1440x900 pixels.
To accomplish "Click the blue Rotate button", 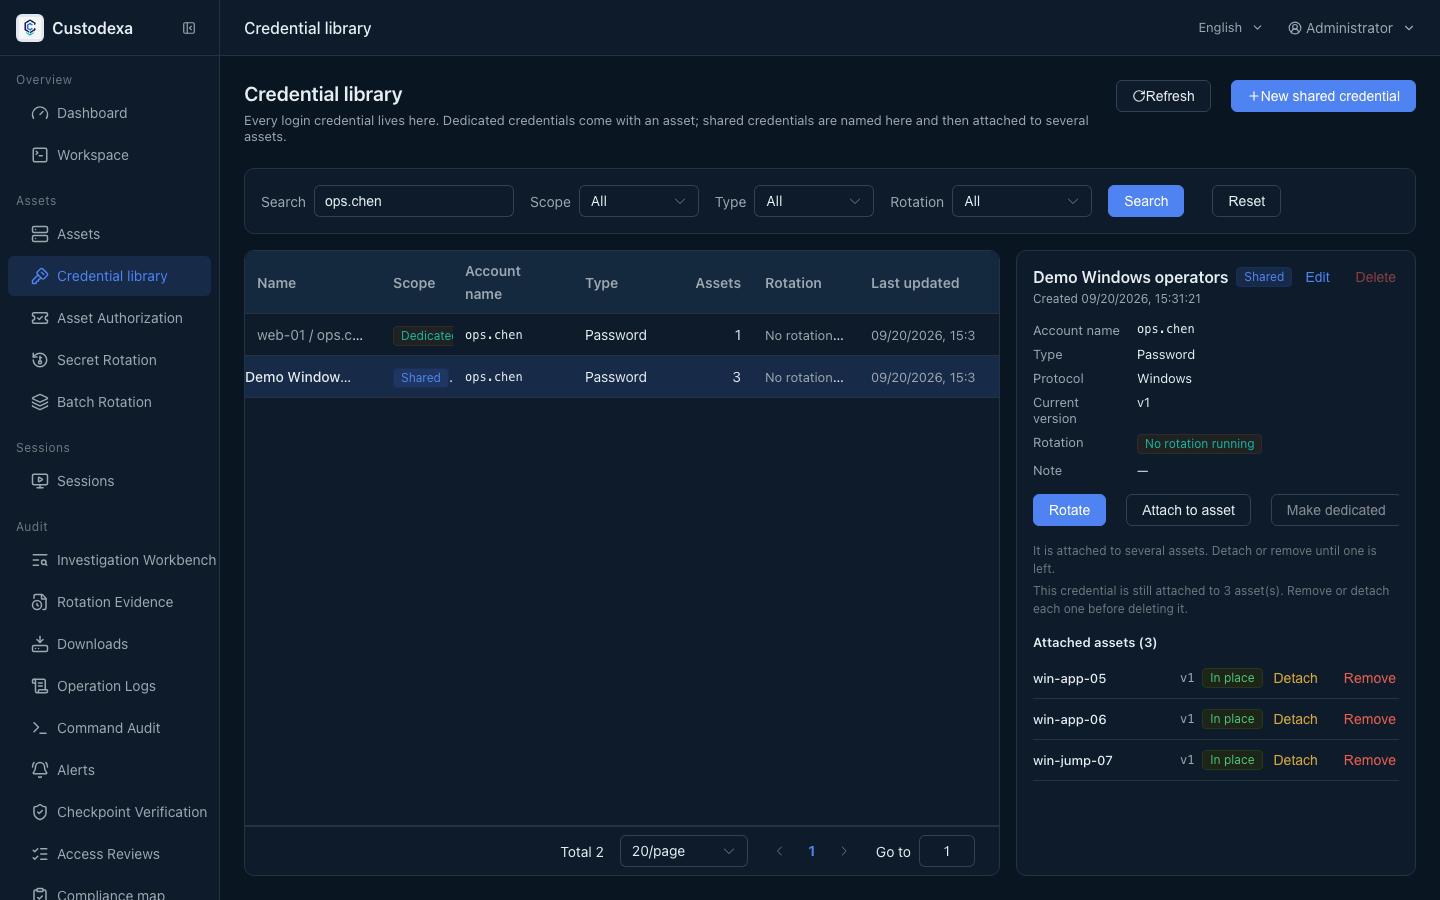I will [1069, 510].
